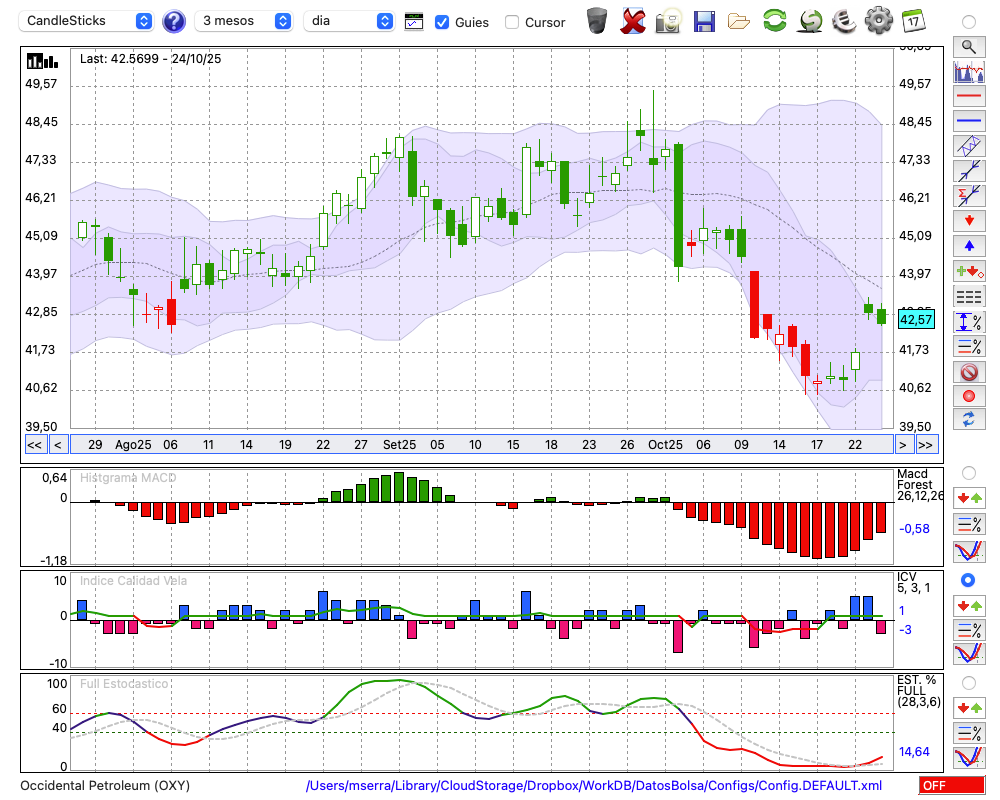Open the CandleSticks chart type dropdown
The image size is (1000, 800).
point(86,21)
